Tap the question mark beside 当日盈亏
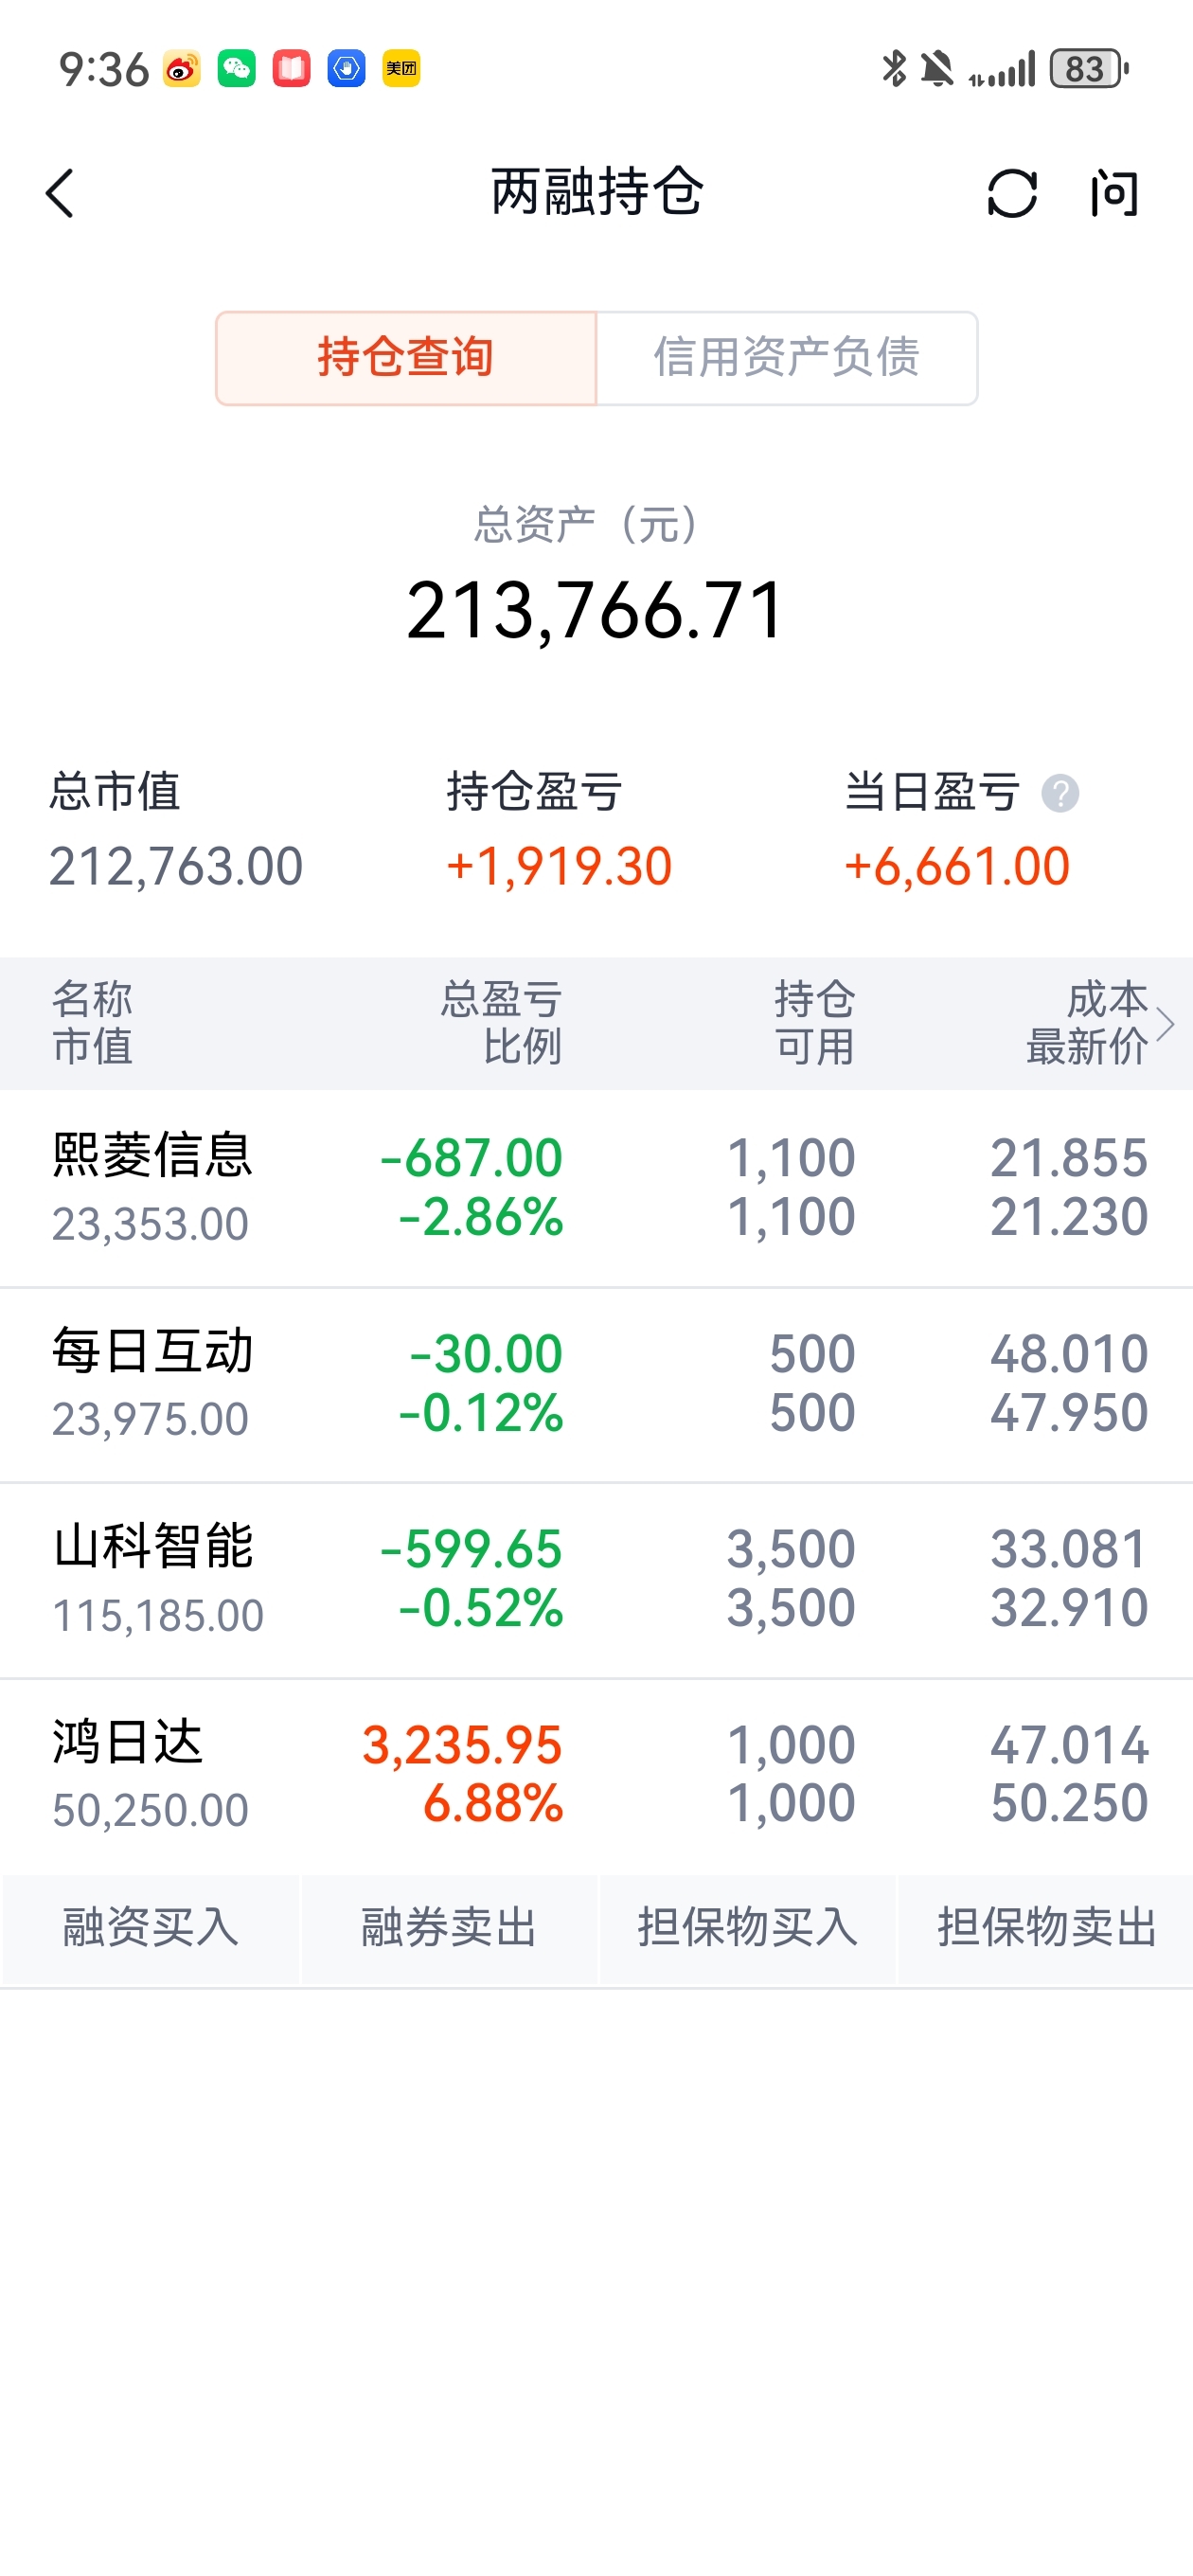Screen dimensions: 1193x2576 coord(1060,793)
